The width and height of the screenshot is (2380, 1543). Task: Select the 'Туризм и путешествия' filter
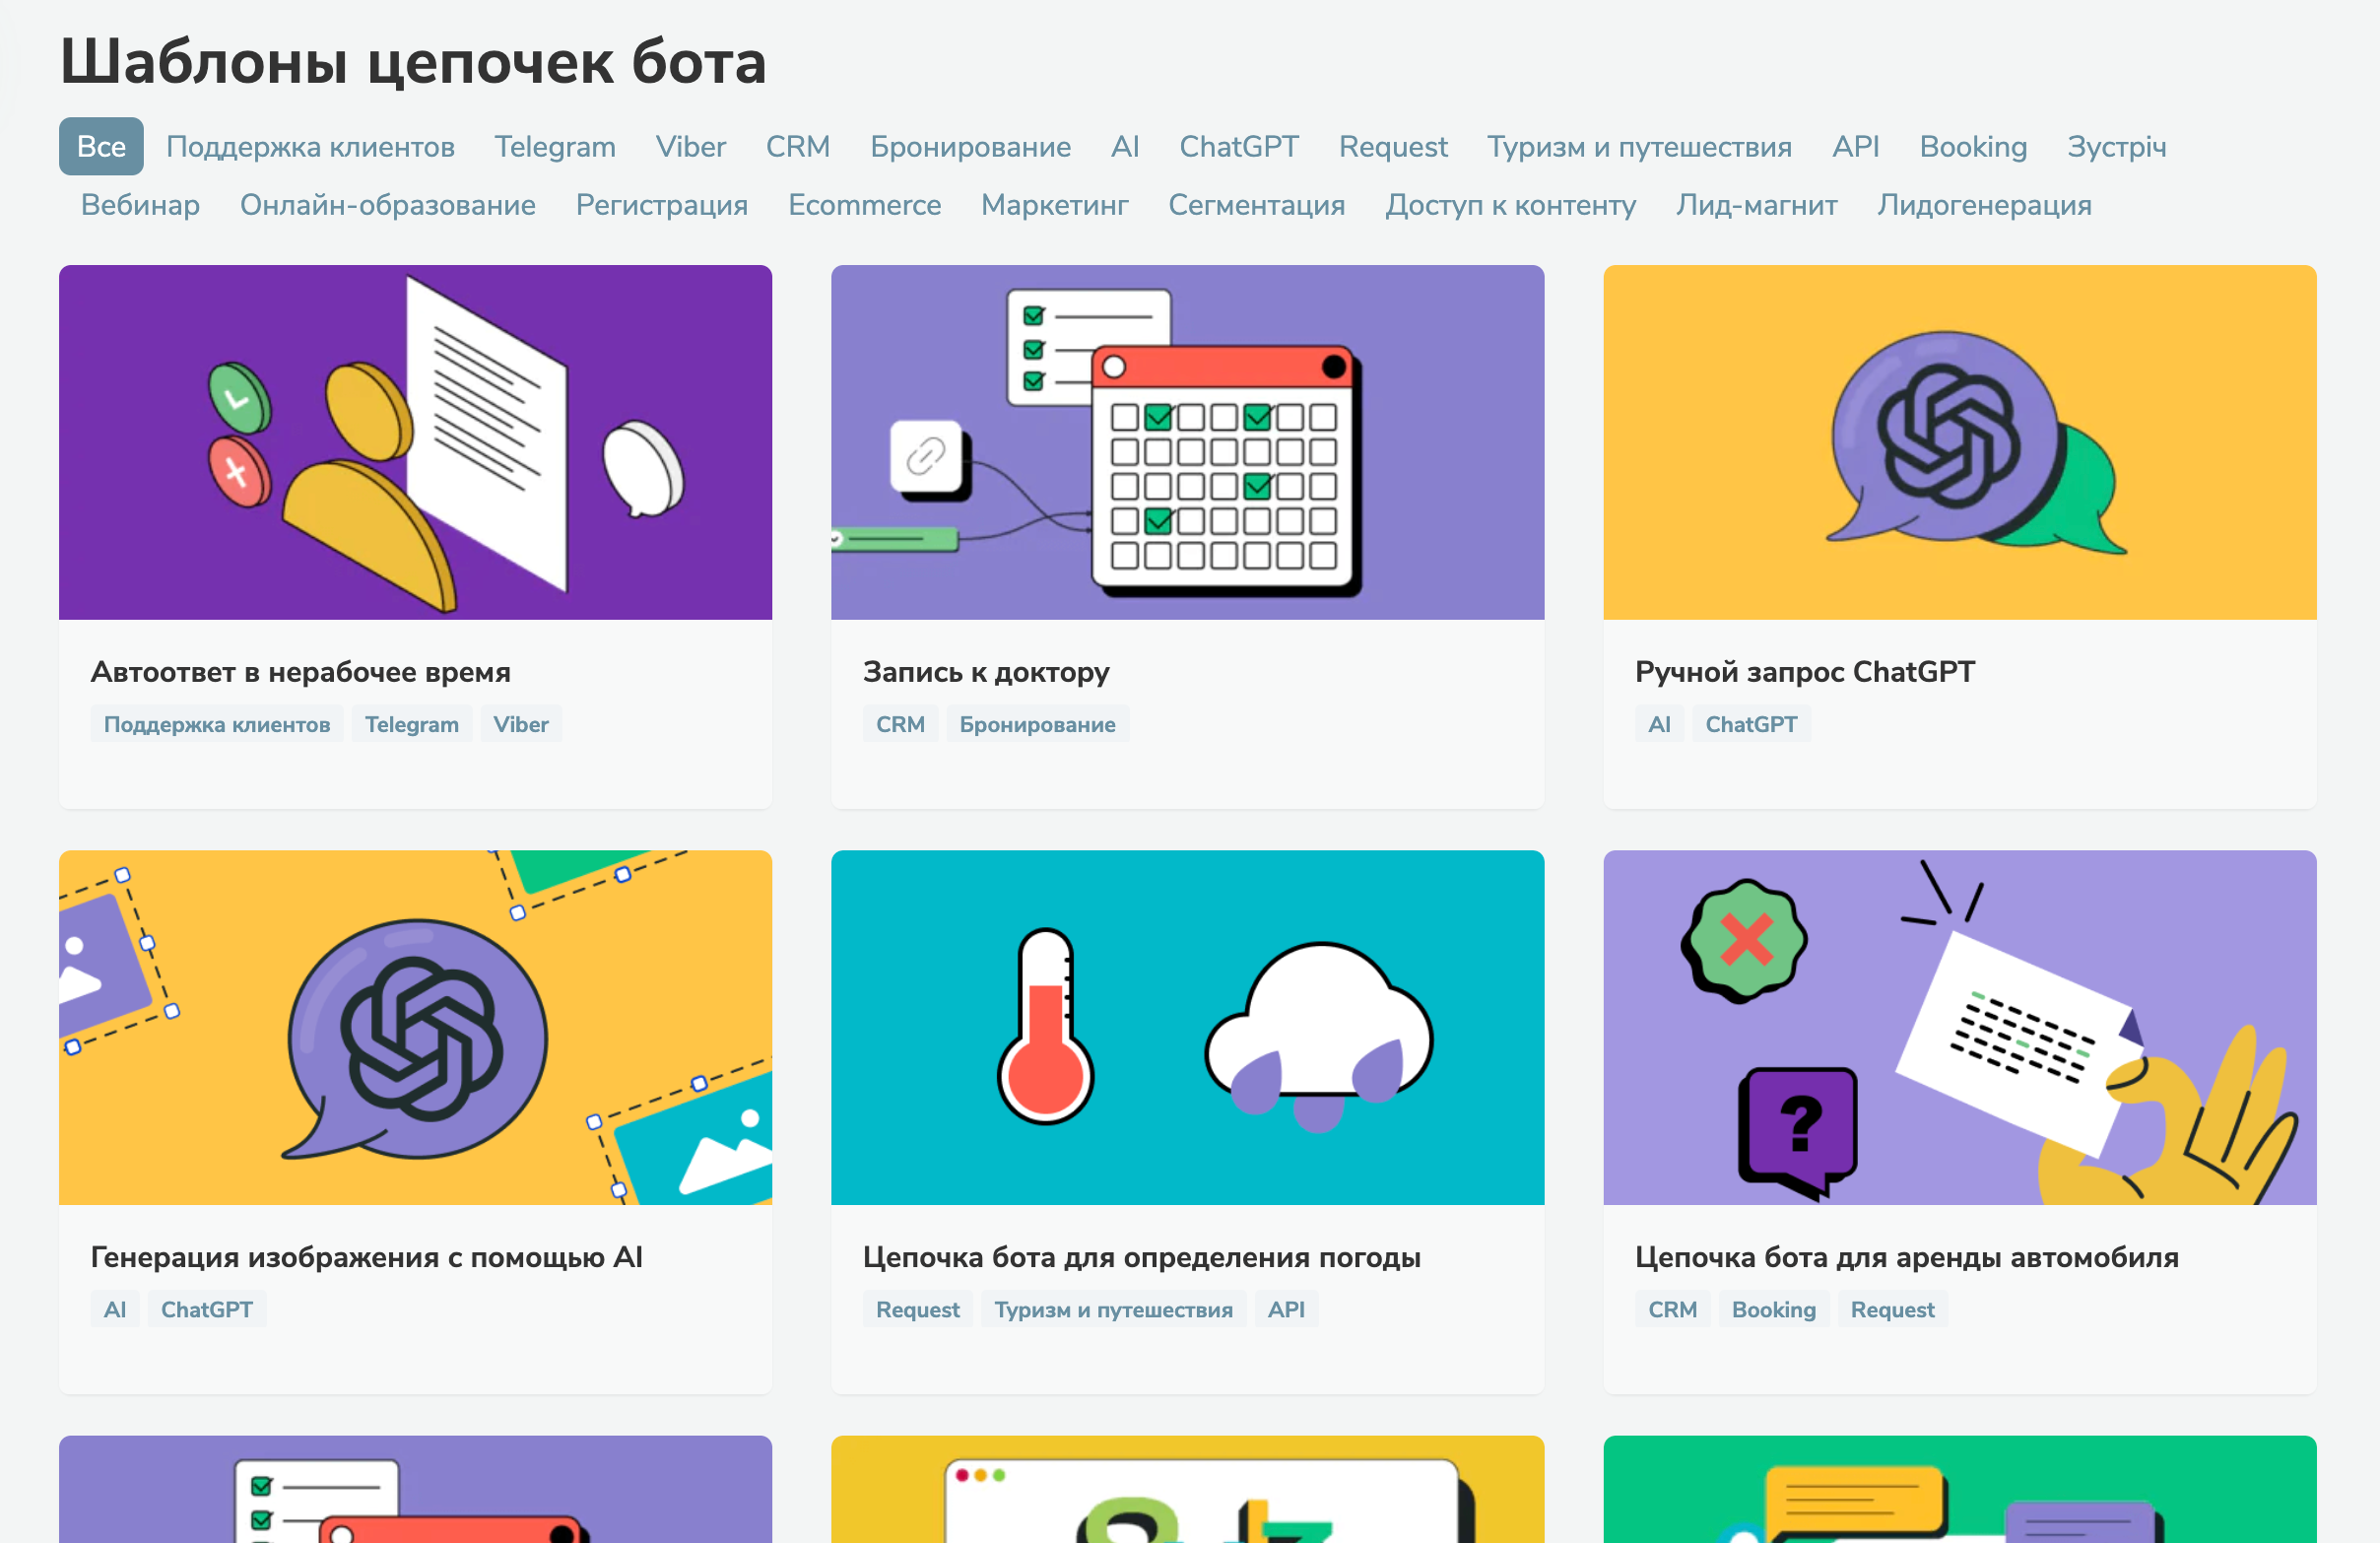tap(1640, 146)
